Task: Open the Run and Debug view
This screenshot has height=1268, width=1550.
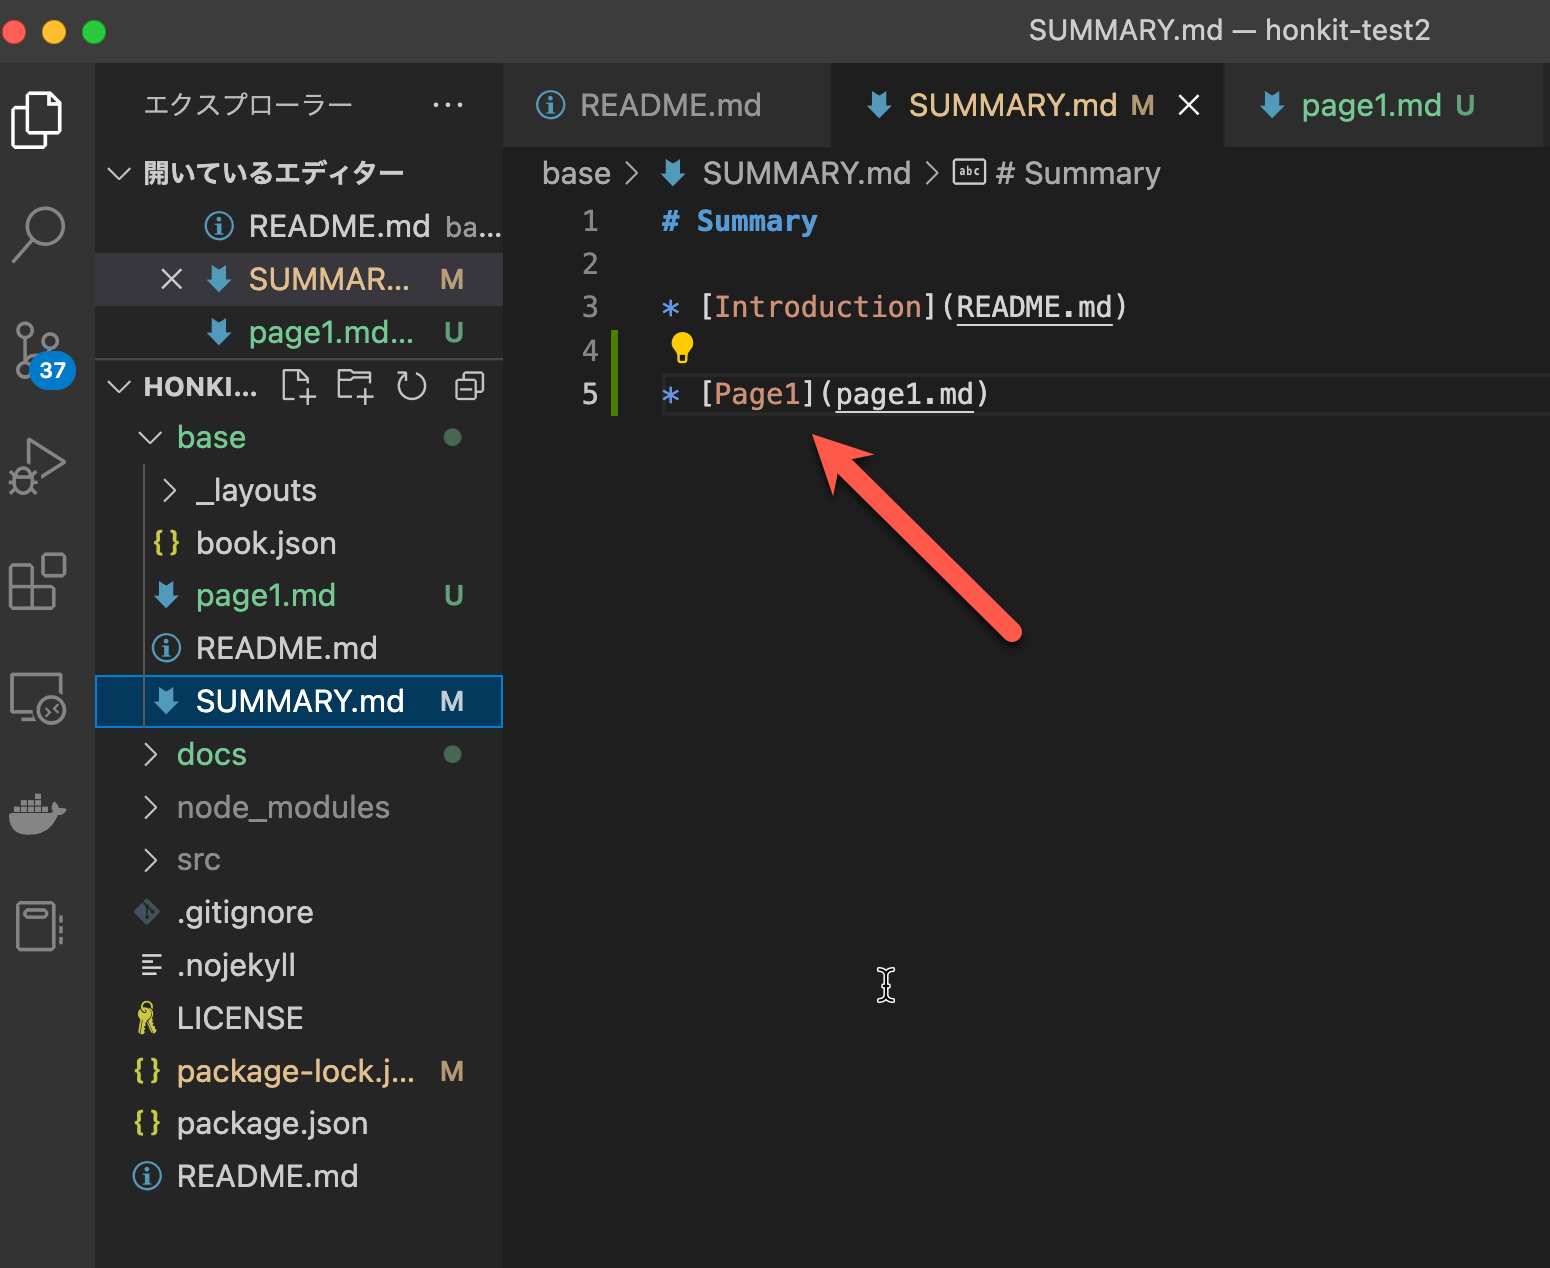Action: (x=37, y=466)
